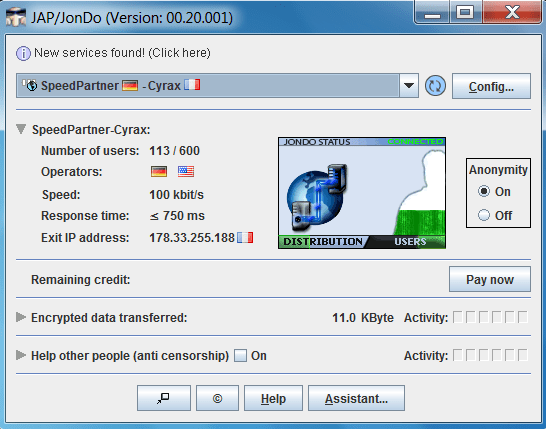The image size is (546, 429).
Task: Collapse the SpeedPartner-Cyrax details section
Action: [21, 129]
